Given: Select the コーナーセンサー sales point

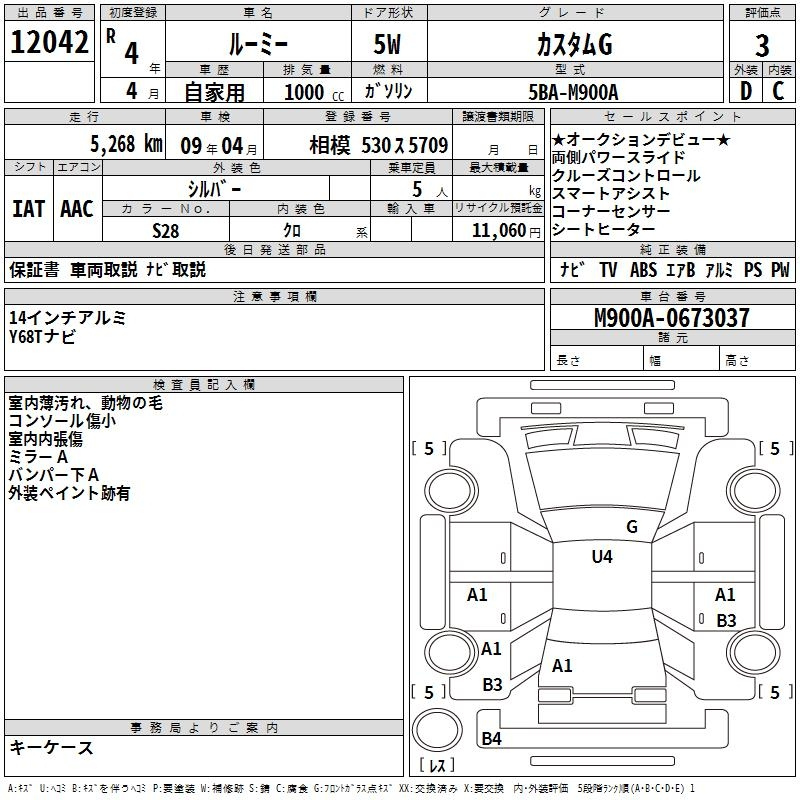Looking at the screenshot, I should point(611,211).
